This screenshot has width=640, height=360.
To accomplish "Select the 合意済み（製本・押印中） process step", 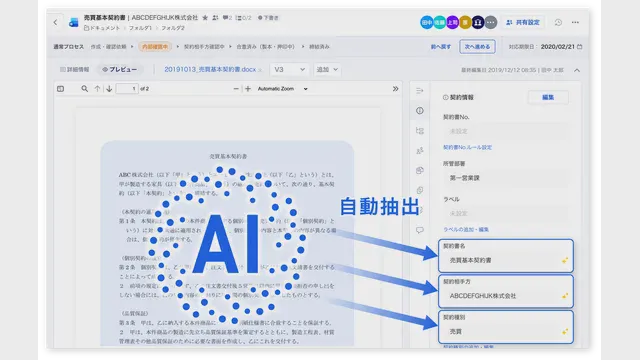I will [265, 47].
